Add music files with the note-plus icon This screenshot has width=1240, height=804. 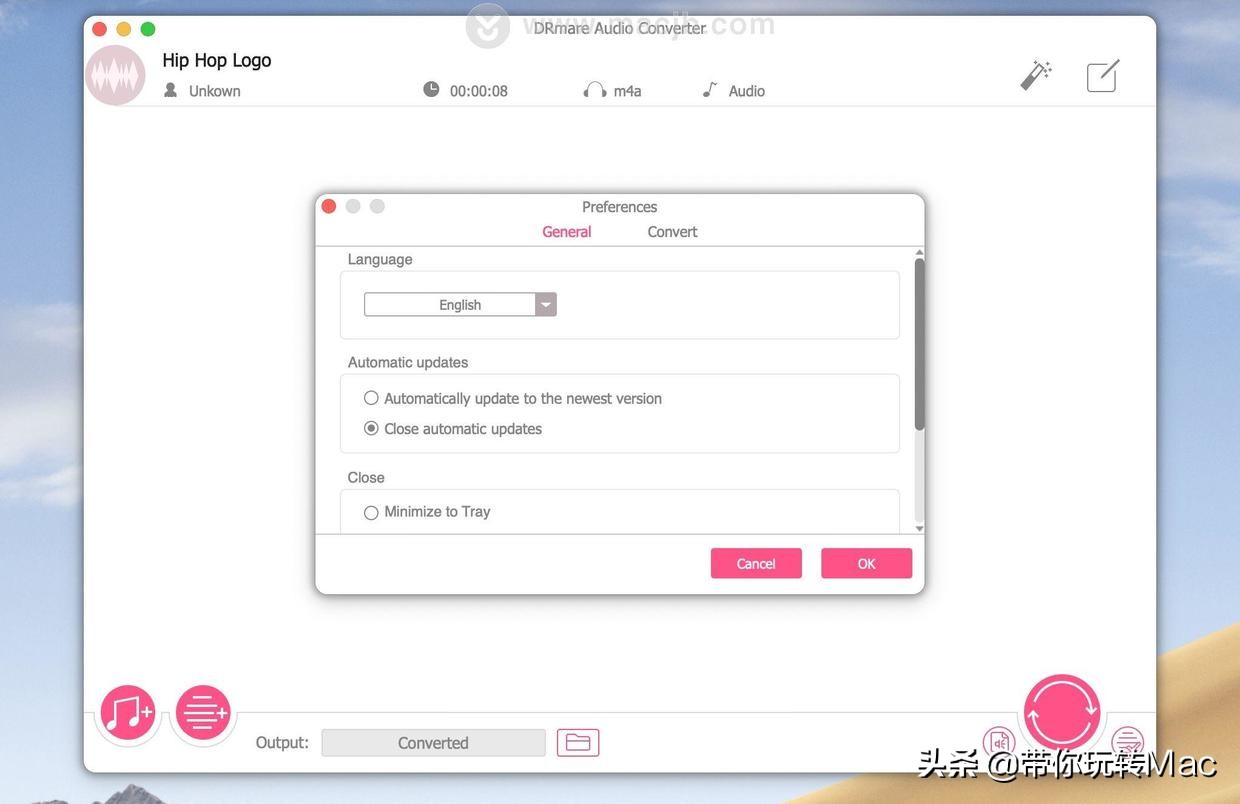click(x=127, y=712)
